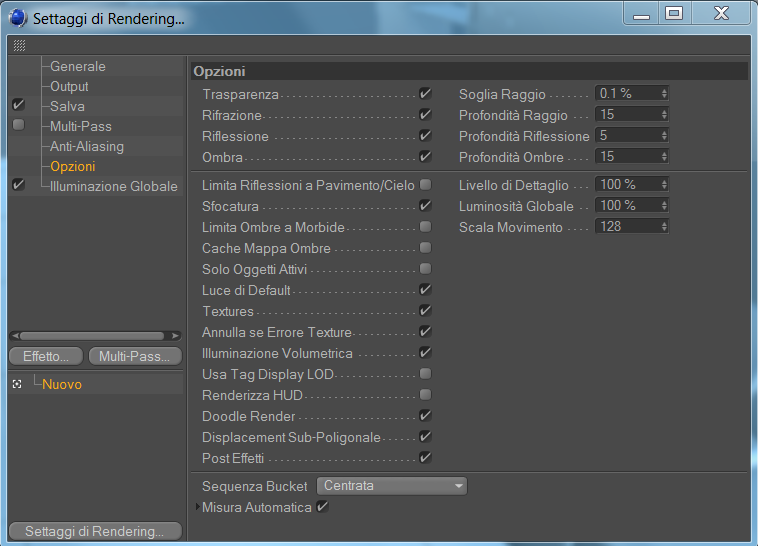Click the Effetto... button
This screenshot has height=546, width=758.
(x=46, y=356)
